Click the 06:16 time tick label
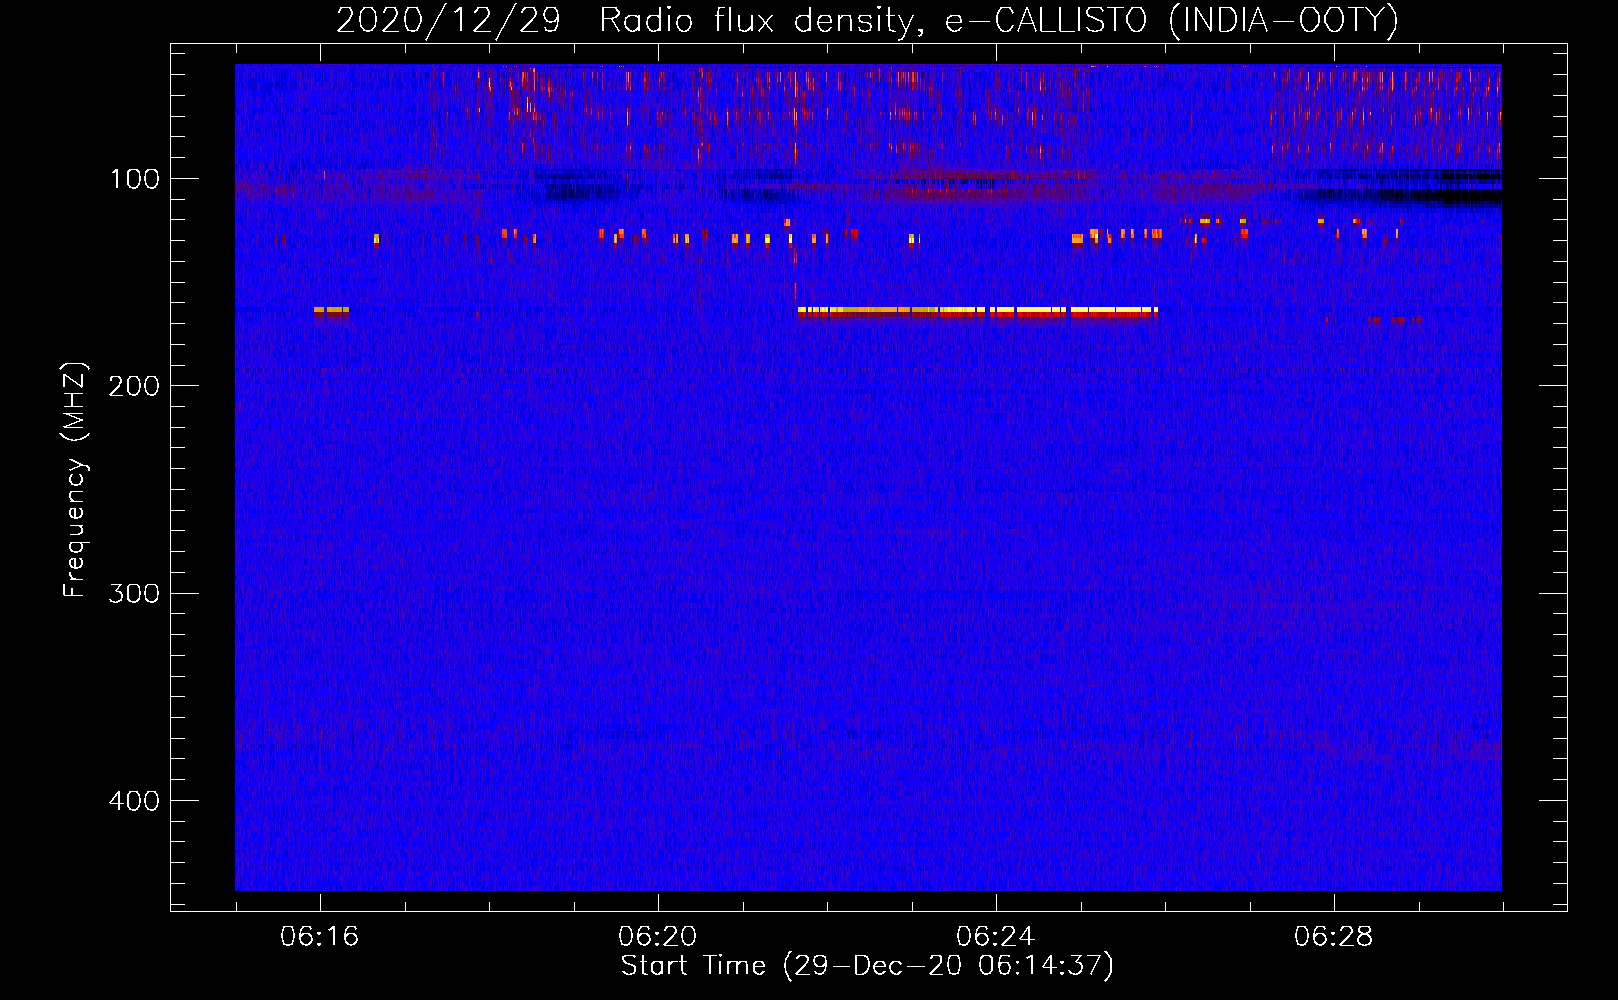Image resolution: width=1618 pixels, height=1000 pixels. pyautogui.click(x=320, y=937)
